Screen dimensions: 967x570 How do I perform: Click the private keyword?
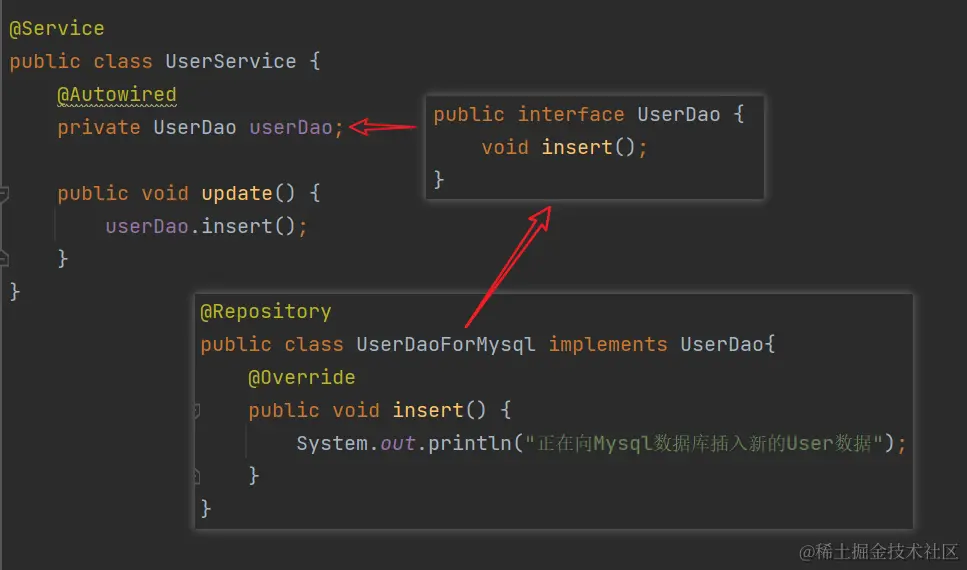pyautogui.click(x=99, y=128)
